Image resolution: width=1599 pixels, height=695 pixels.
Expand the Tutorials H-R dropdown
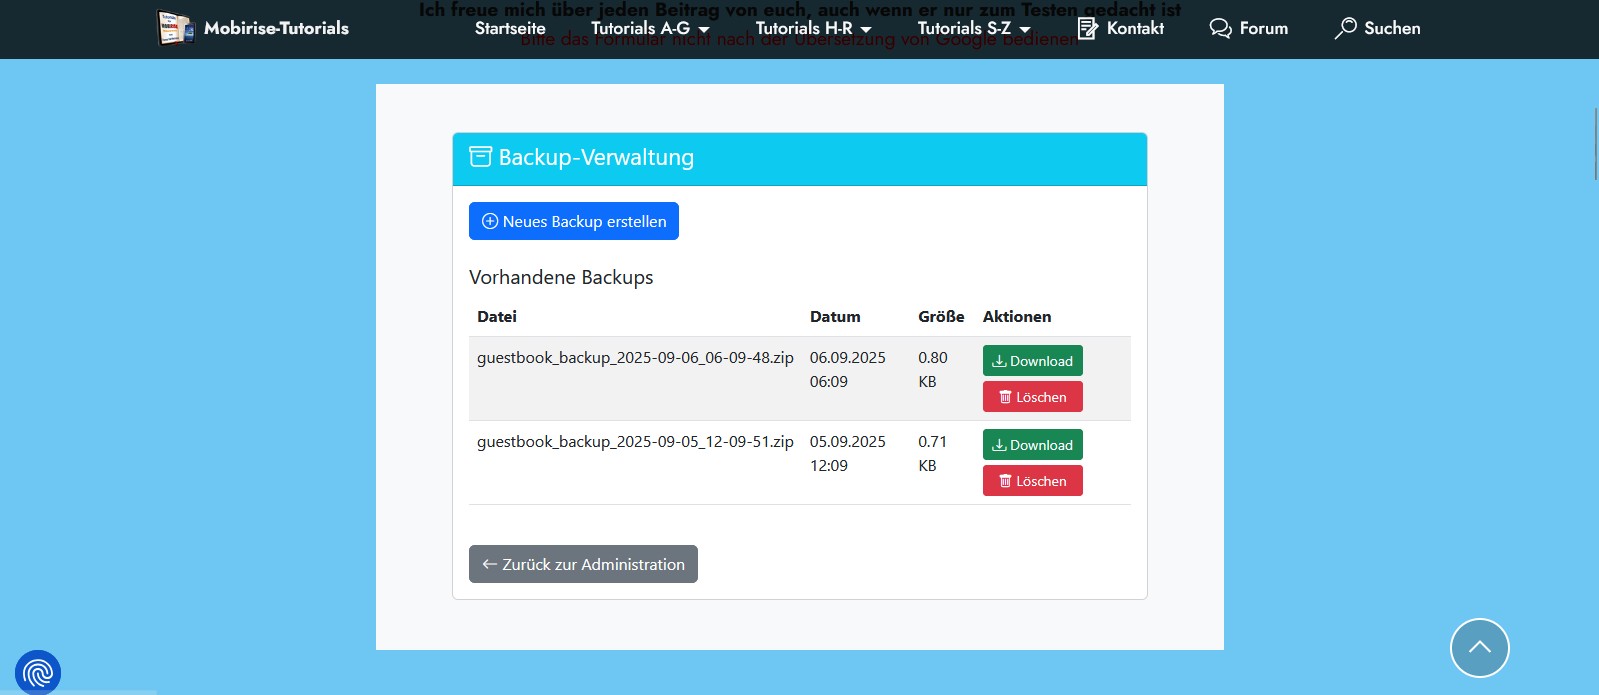(813, 28)
